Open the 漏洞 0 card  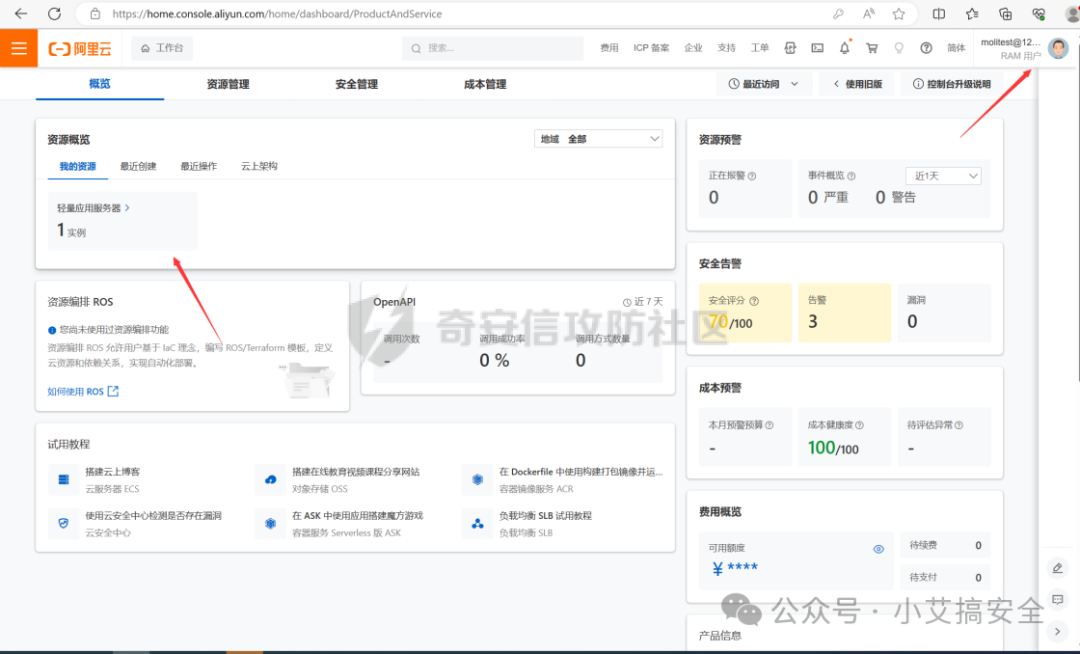(945, 313)
